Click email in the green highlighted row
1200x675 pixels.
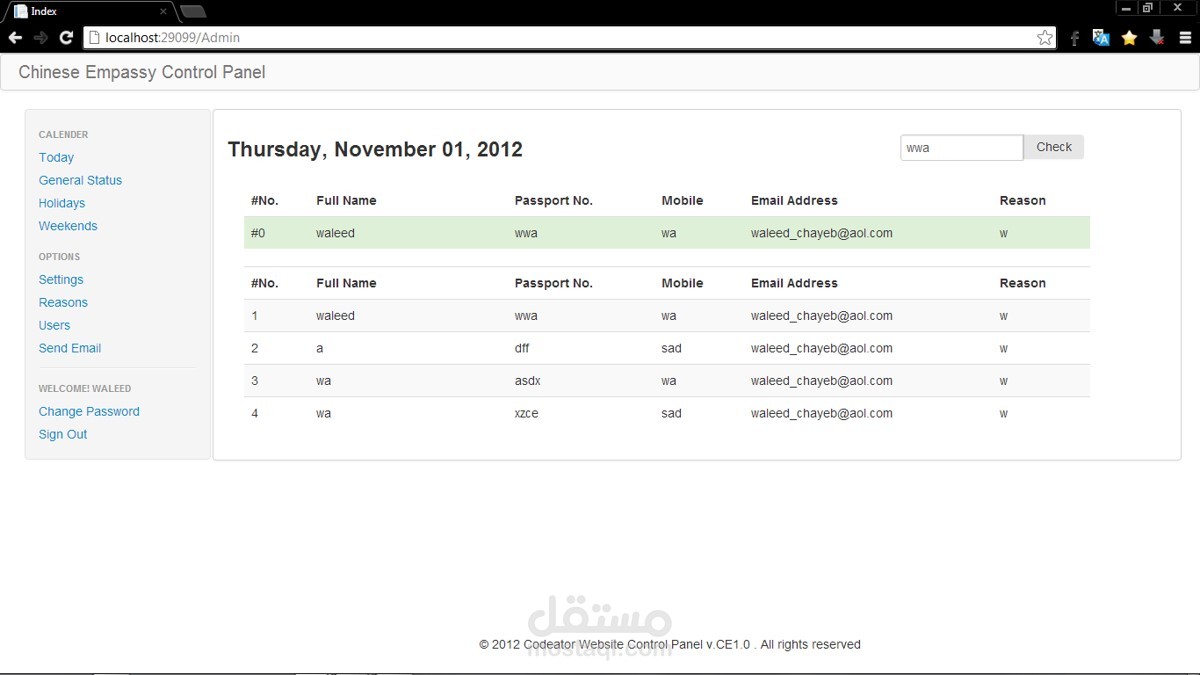tap(822, 233)
